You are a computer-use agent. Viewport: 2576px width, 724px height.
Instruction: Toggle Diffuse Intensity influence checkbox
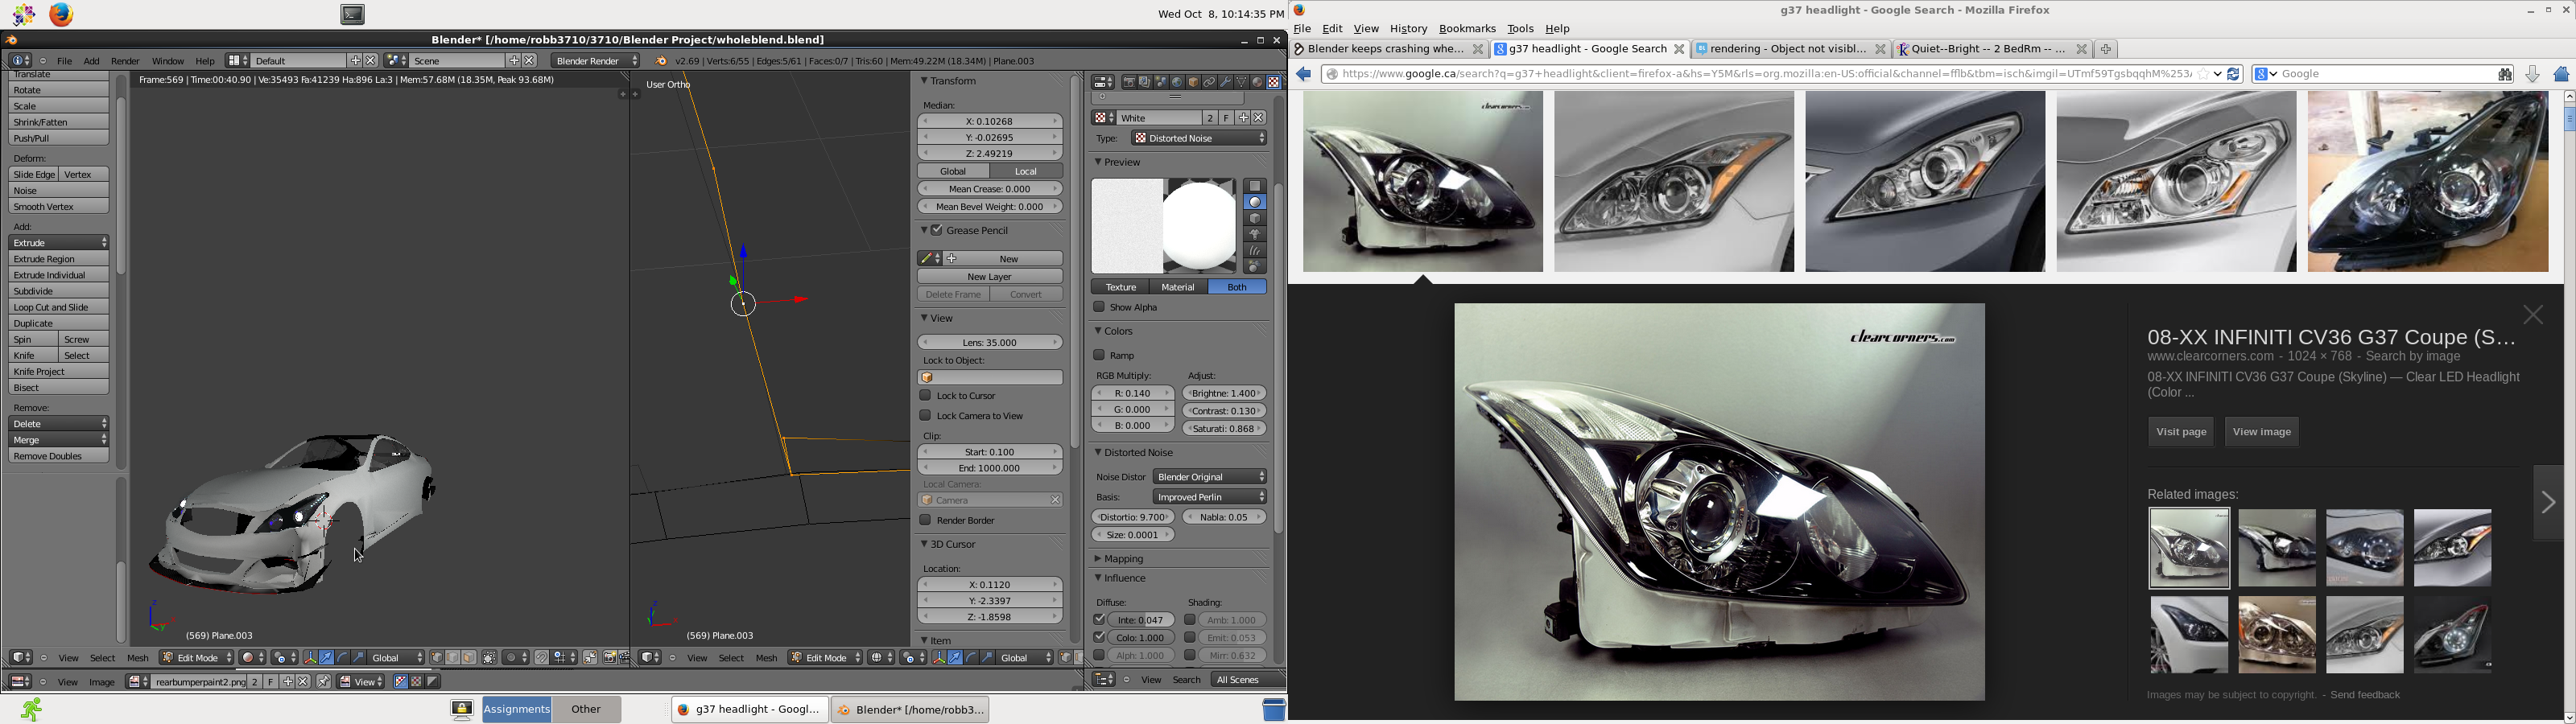1099,620
